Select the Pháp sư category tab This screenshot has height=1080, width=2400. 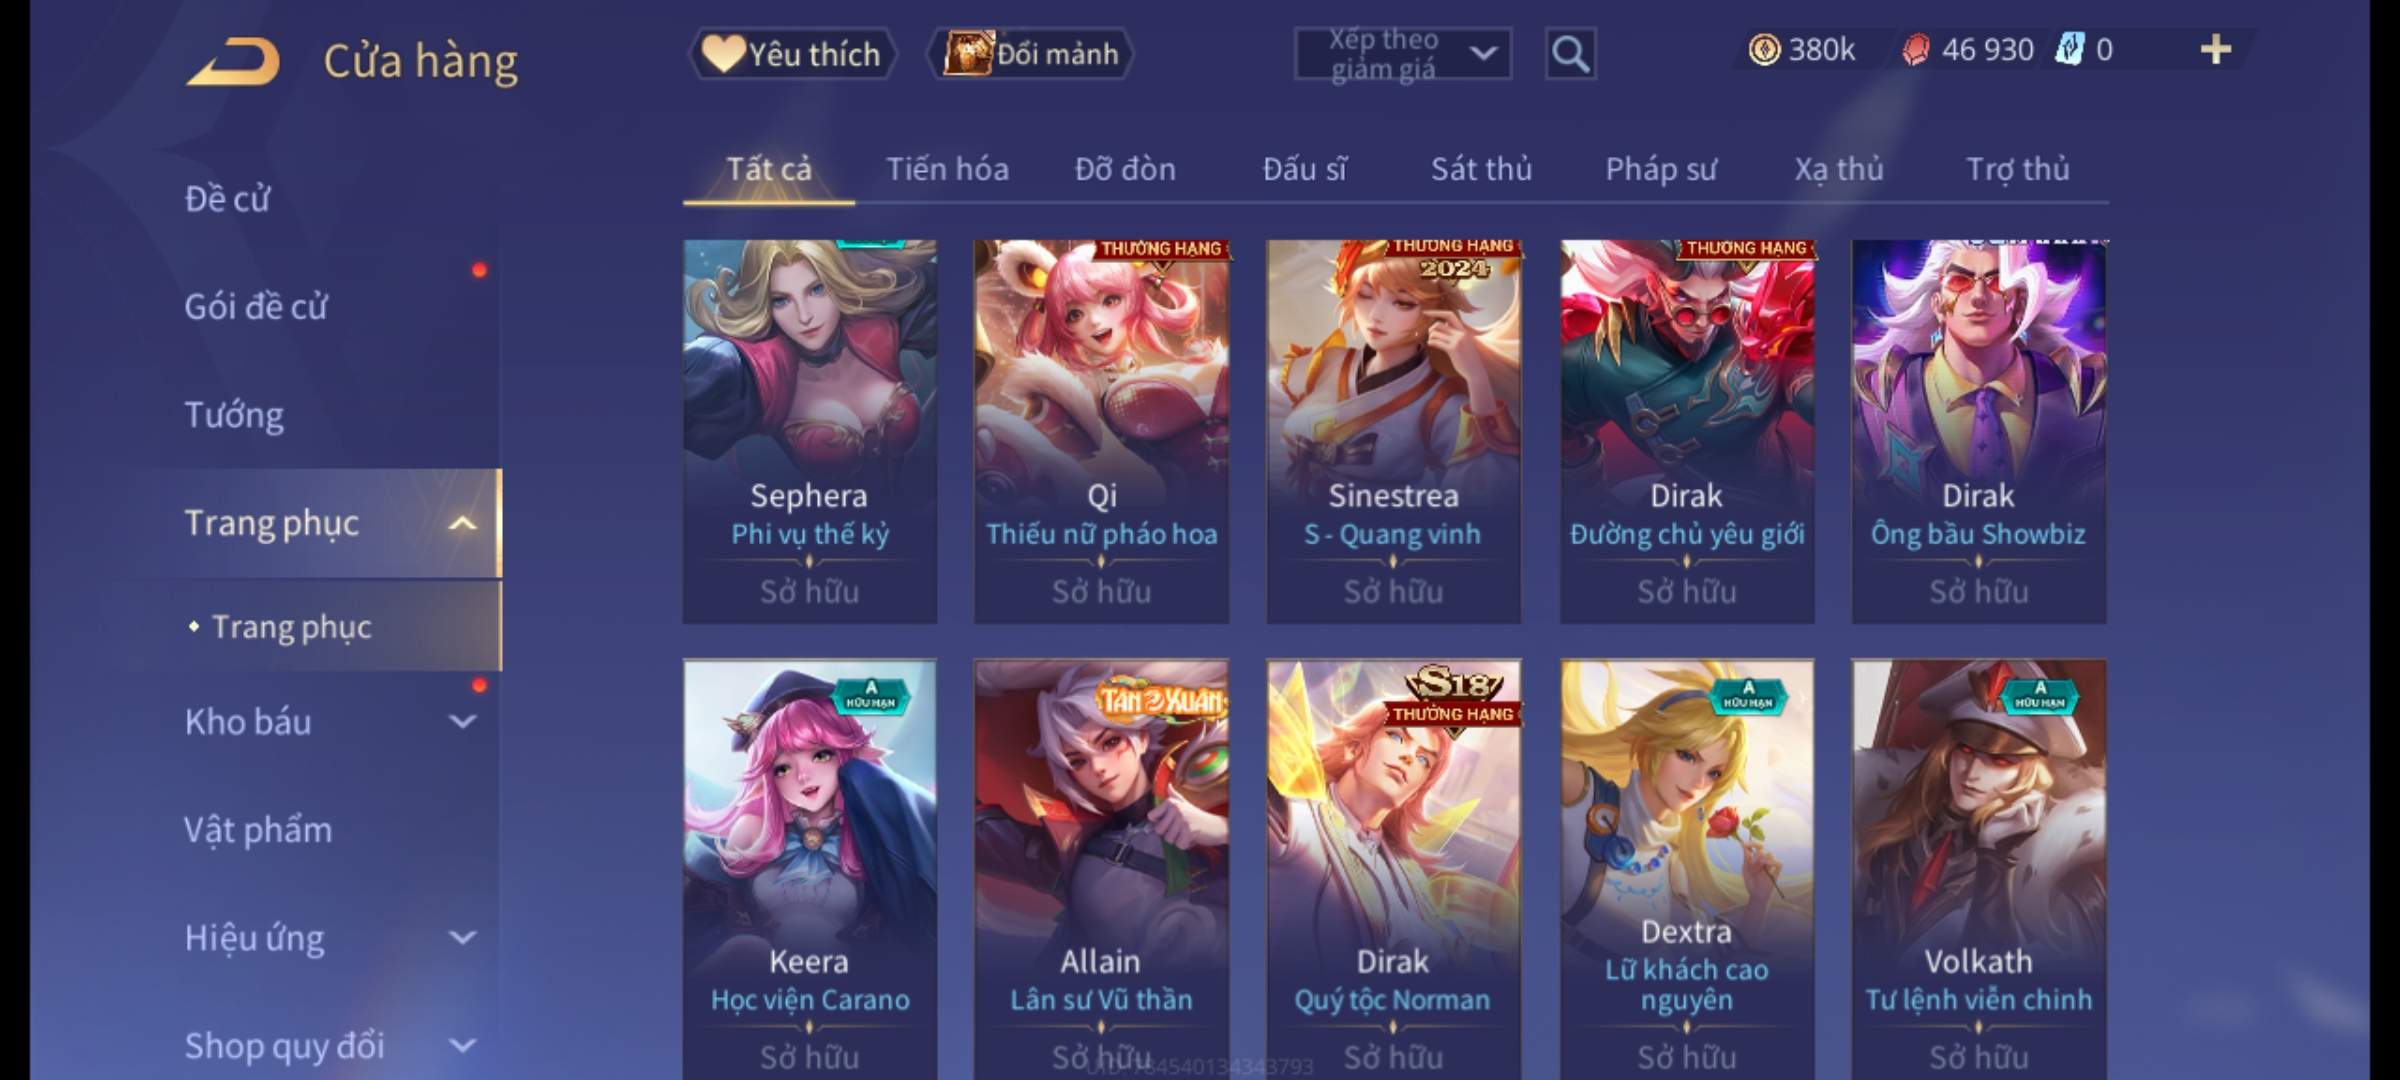click(1660, 169)
